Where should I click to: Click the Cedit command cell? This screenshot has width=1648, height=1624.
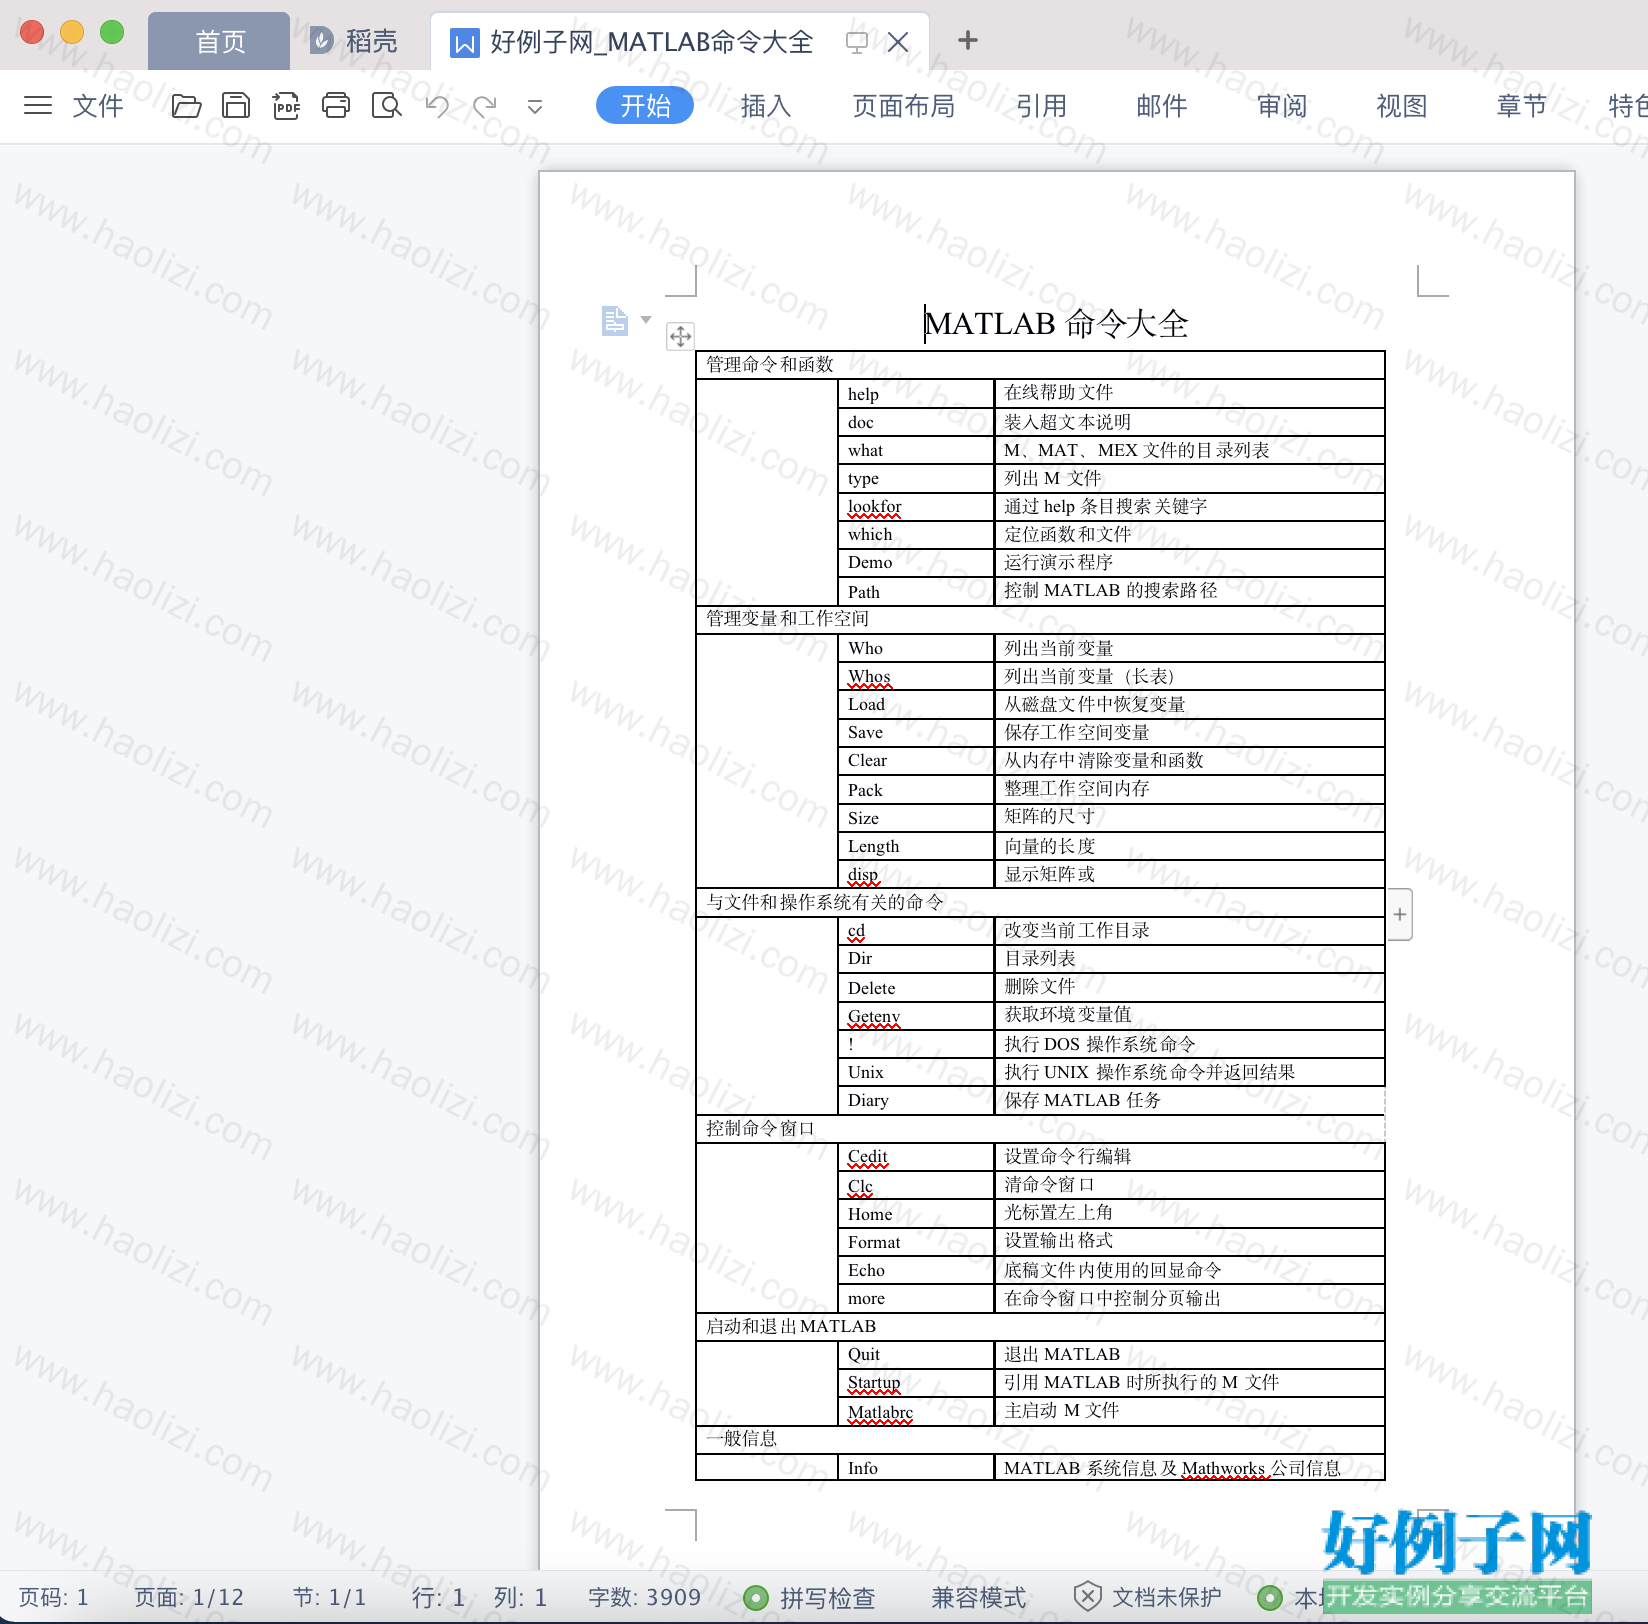pos(916,1156)
